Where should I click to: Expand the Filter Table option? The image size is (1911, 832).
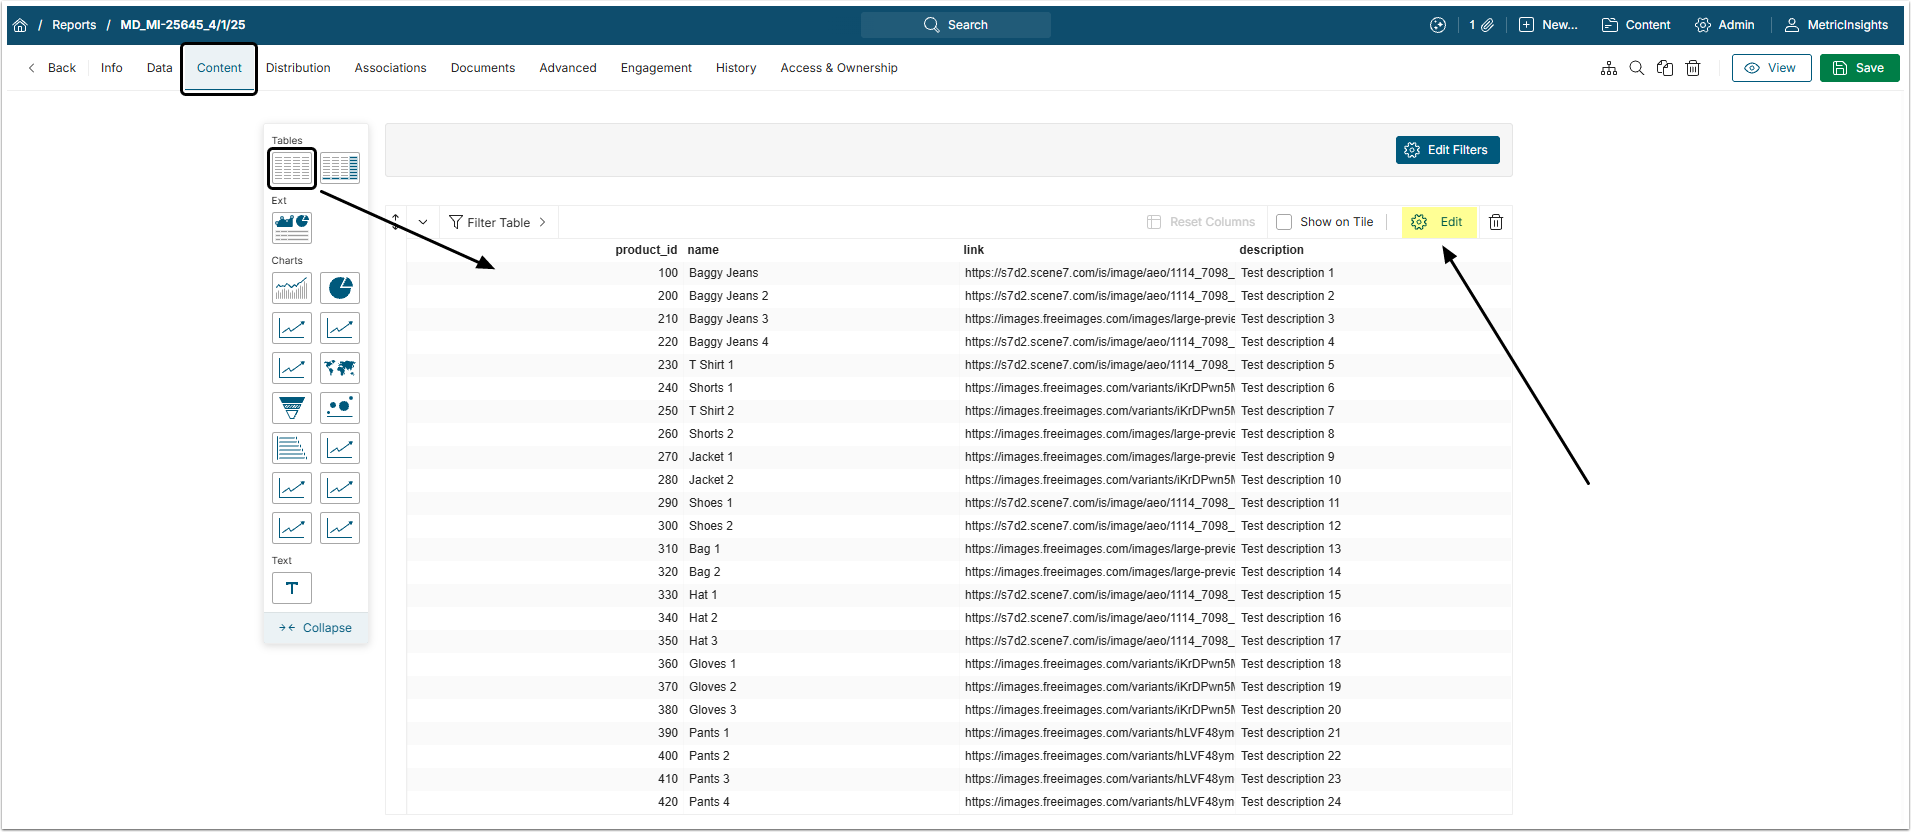[x=498, y=222]
